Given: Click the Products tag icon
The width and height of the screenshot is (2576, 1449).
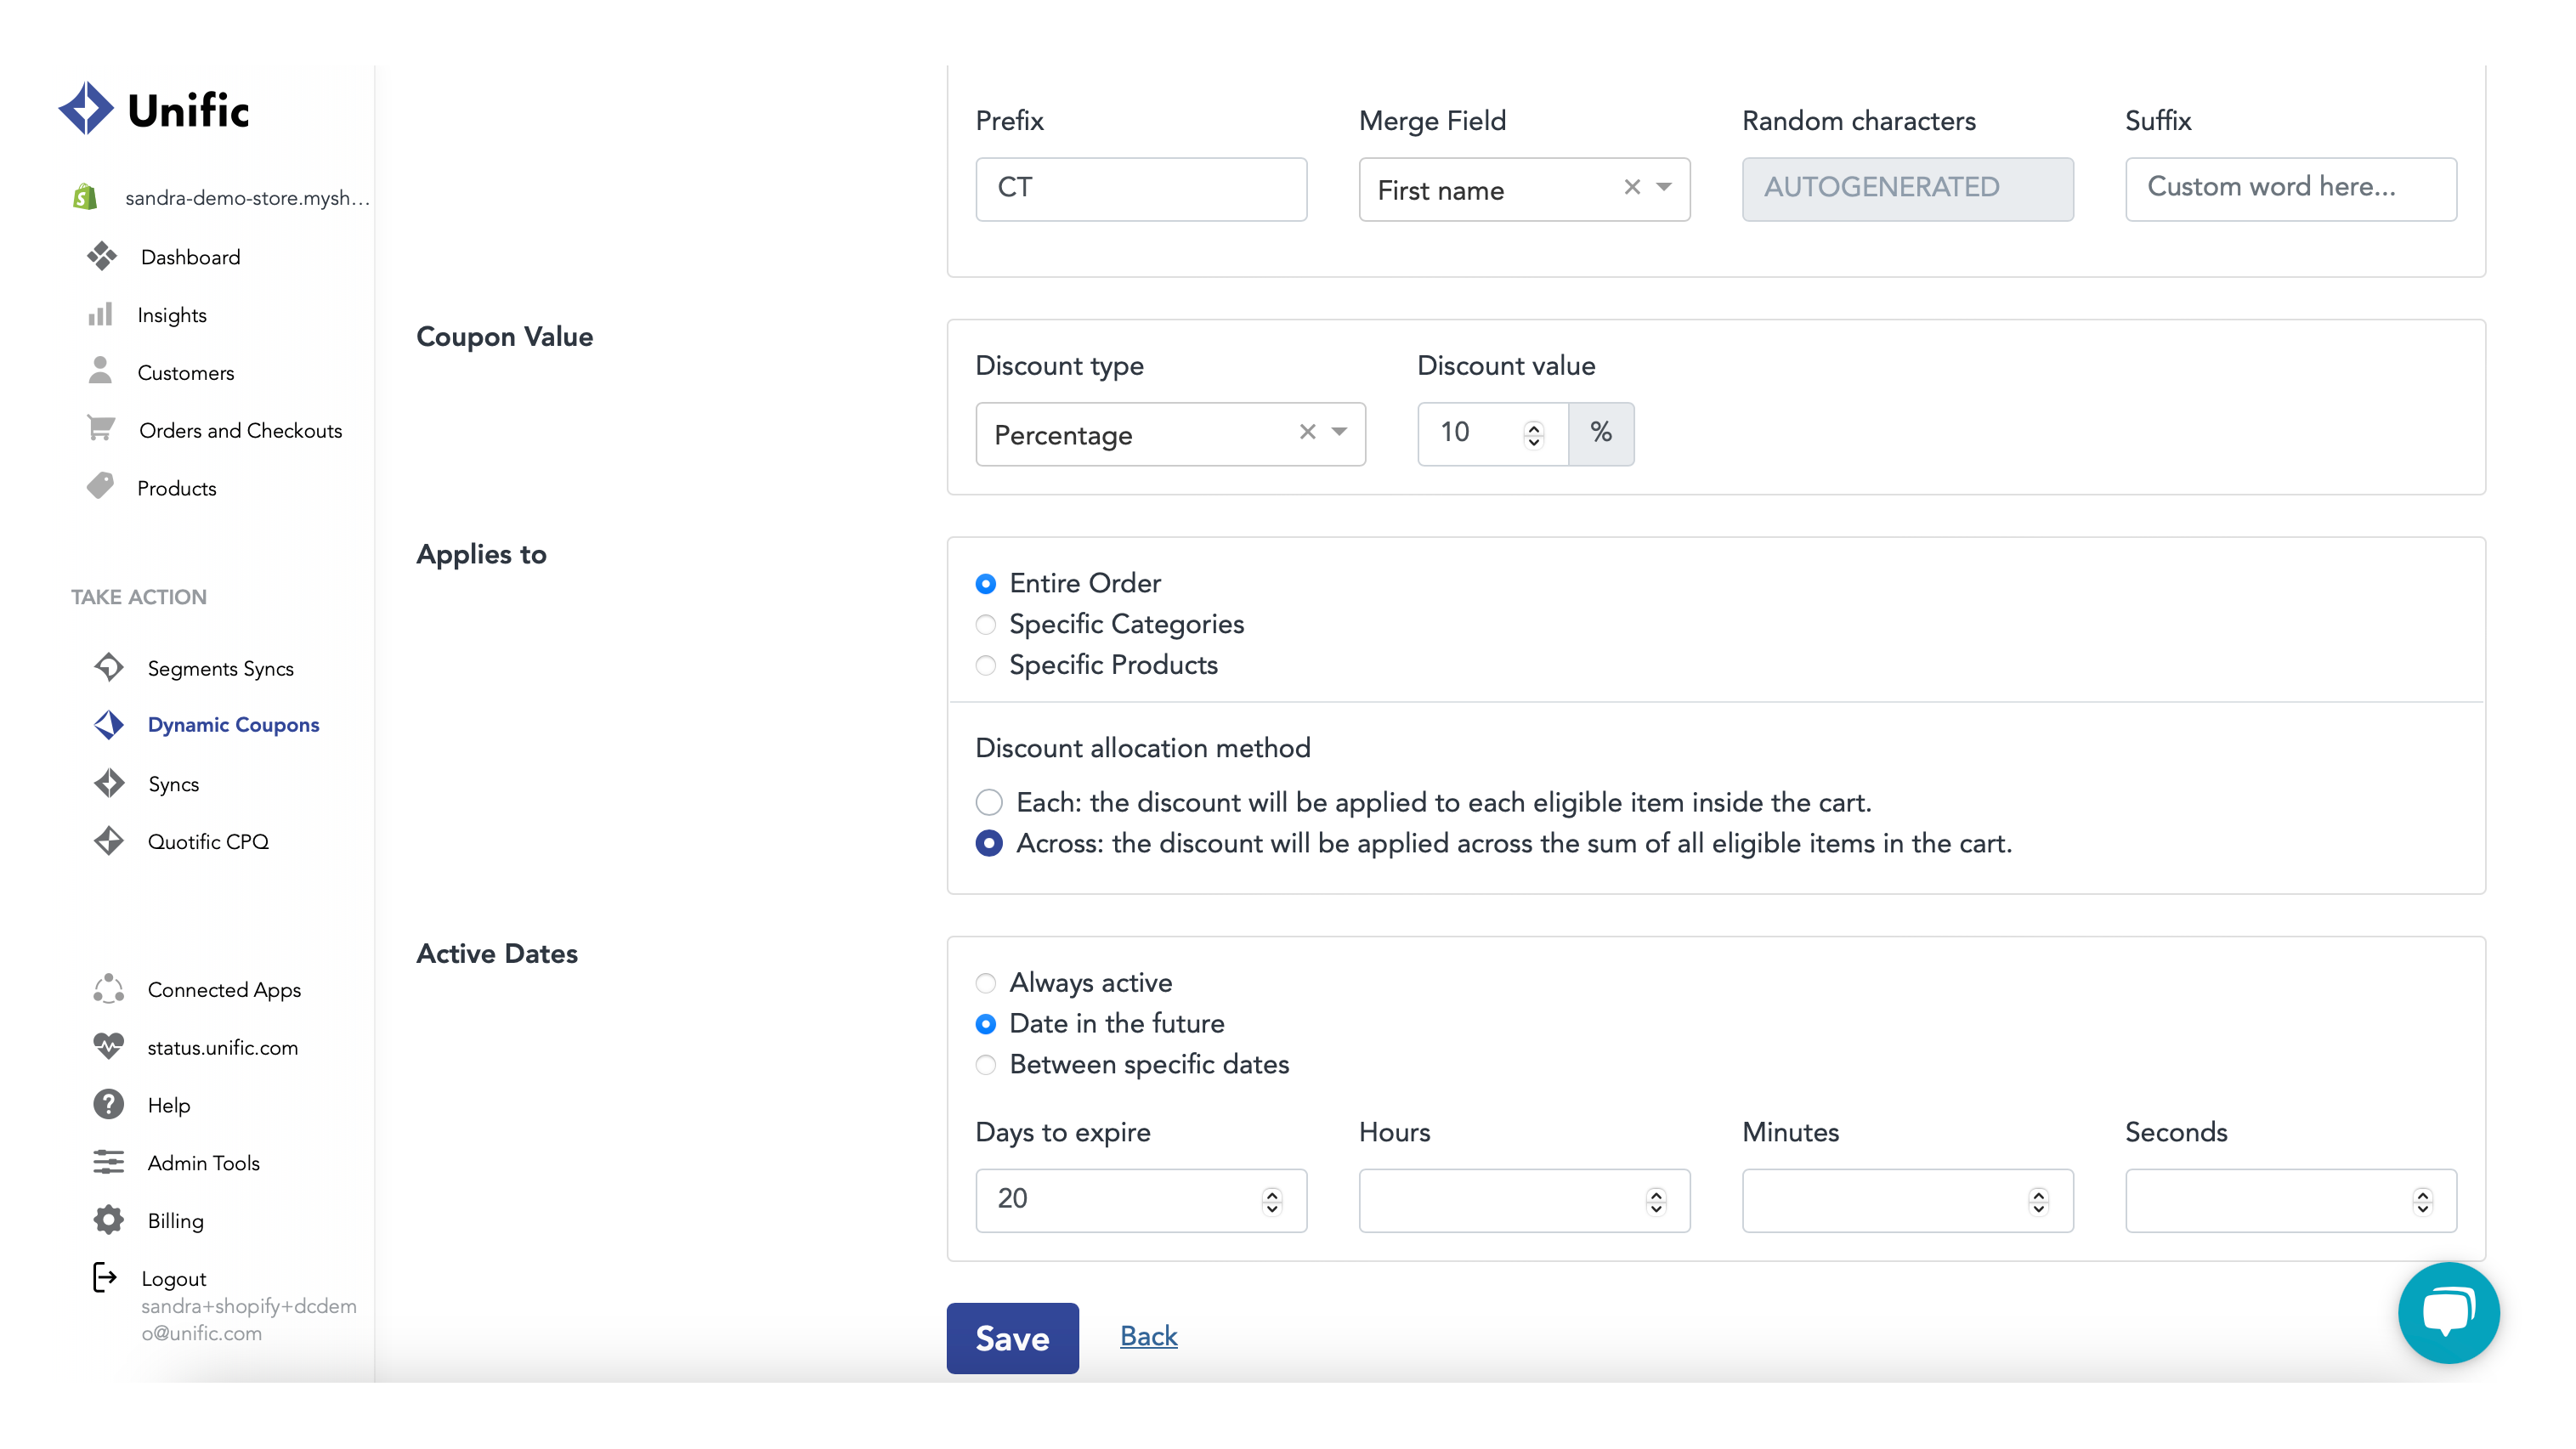Looking at the screenshot, I should 100,487.
